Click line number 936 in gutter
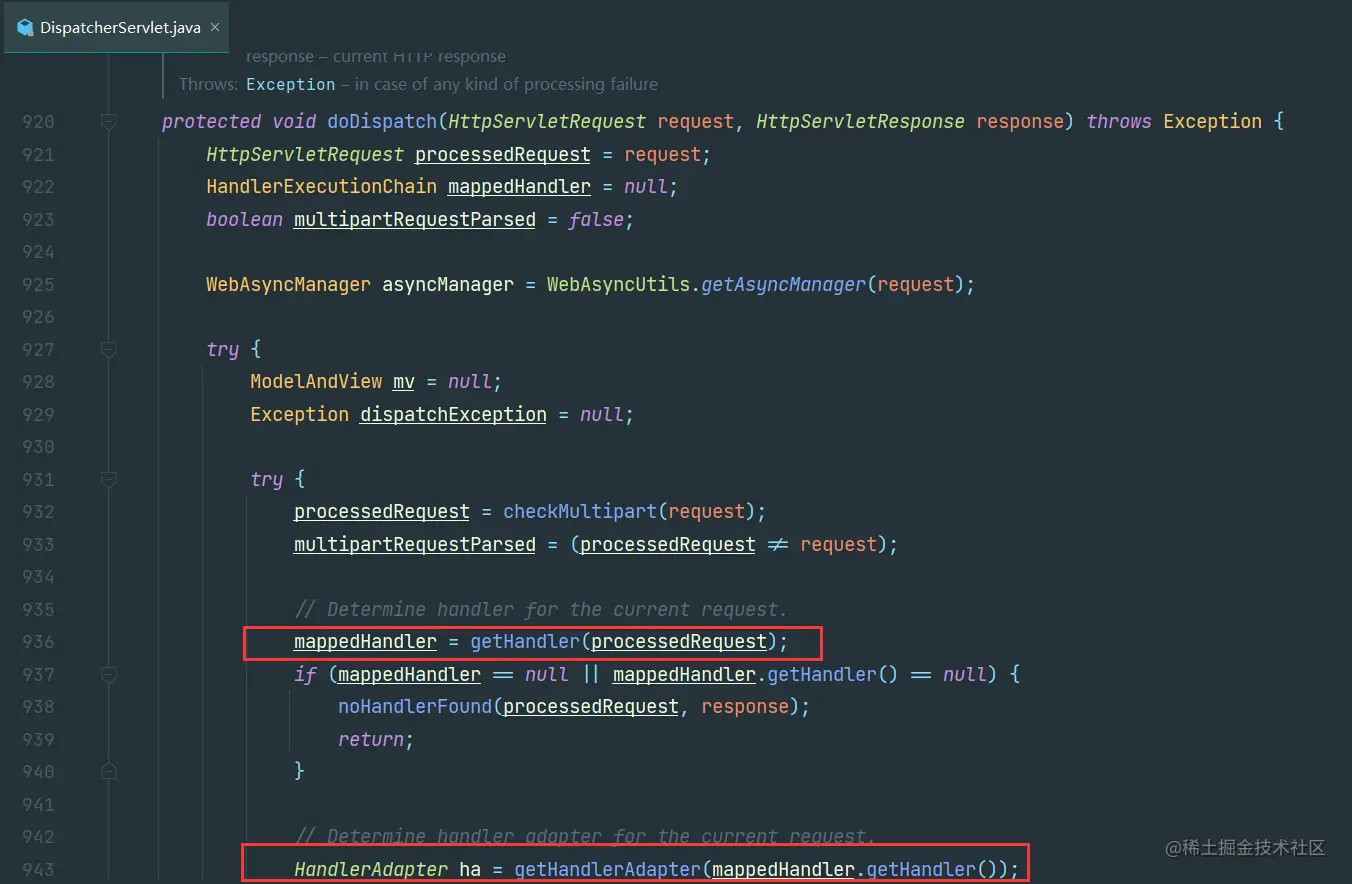This screenshot has width=1352, height=884. [38, 642]
